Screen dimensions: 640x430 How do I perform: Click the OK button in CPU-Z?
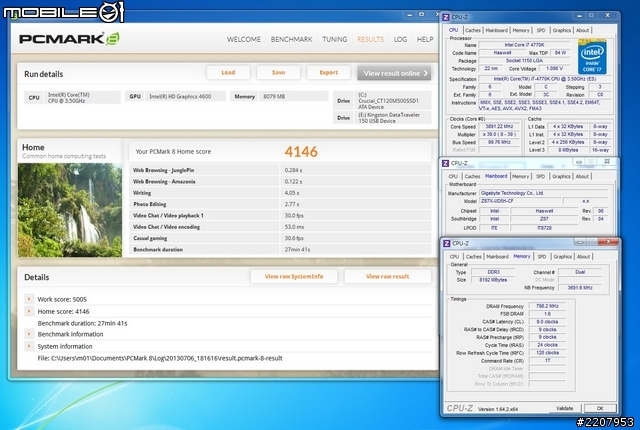click(x=600, y=408)
